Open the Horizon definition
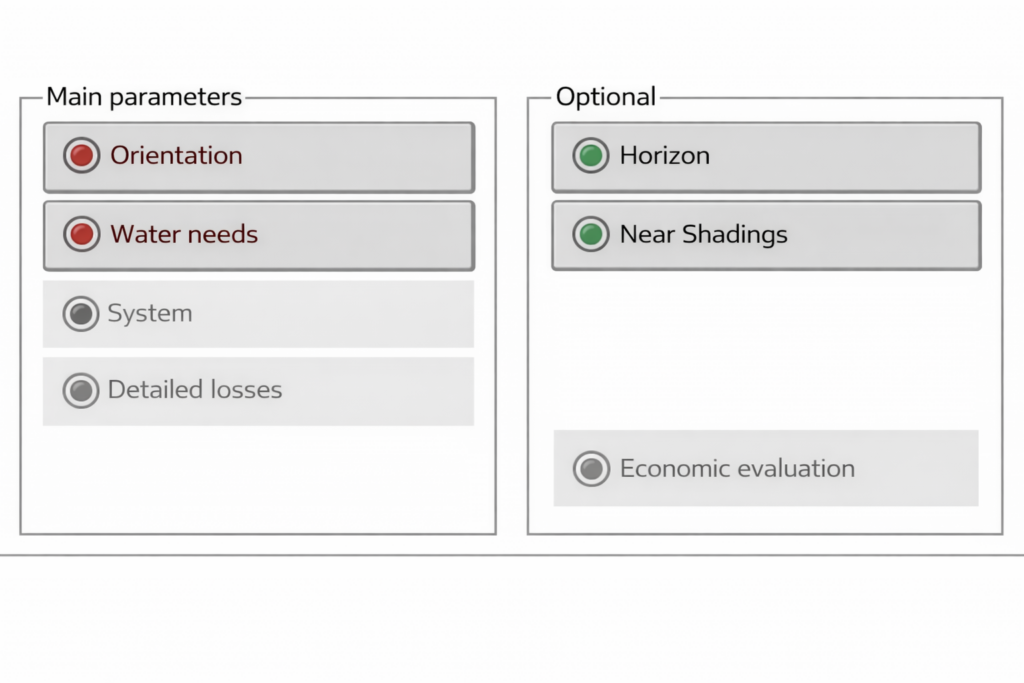The image size is (1024, 683). pos(766,157)
